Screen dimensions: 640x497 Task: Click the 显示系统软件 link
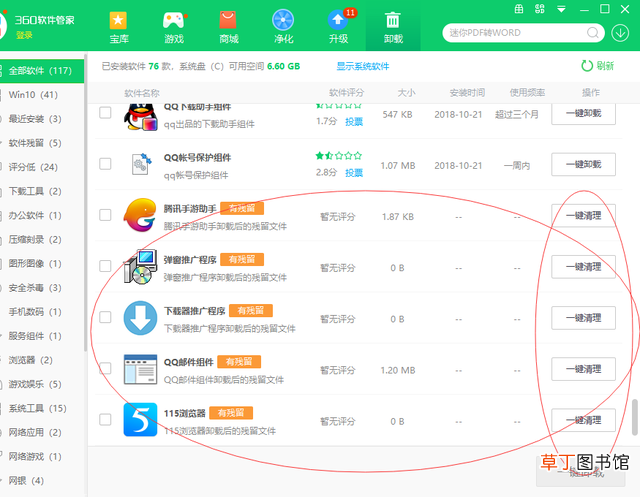pyautogui.click(x=362, y=66)
